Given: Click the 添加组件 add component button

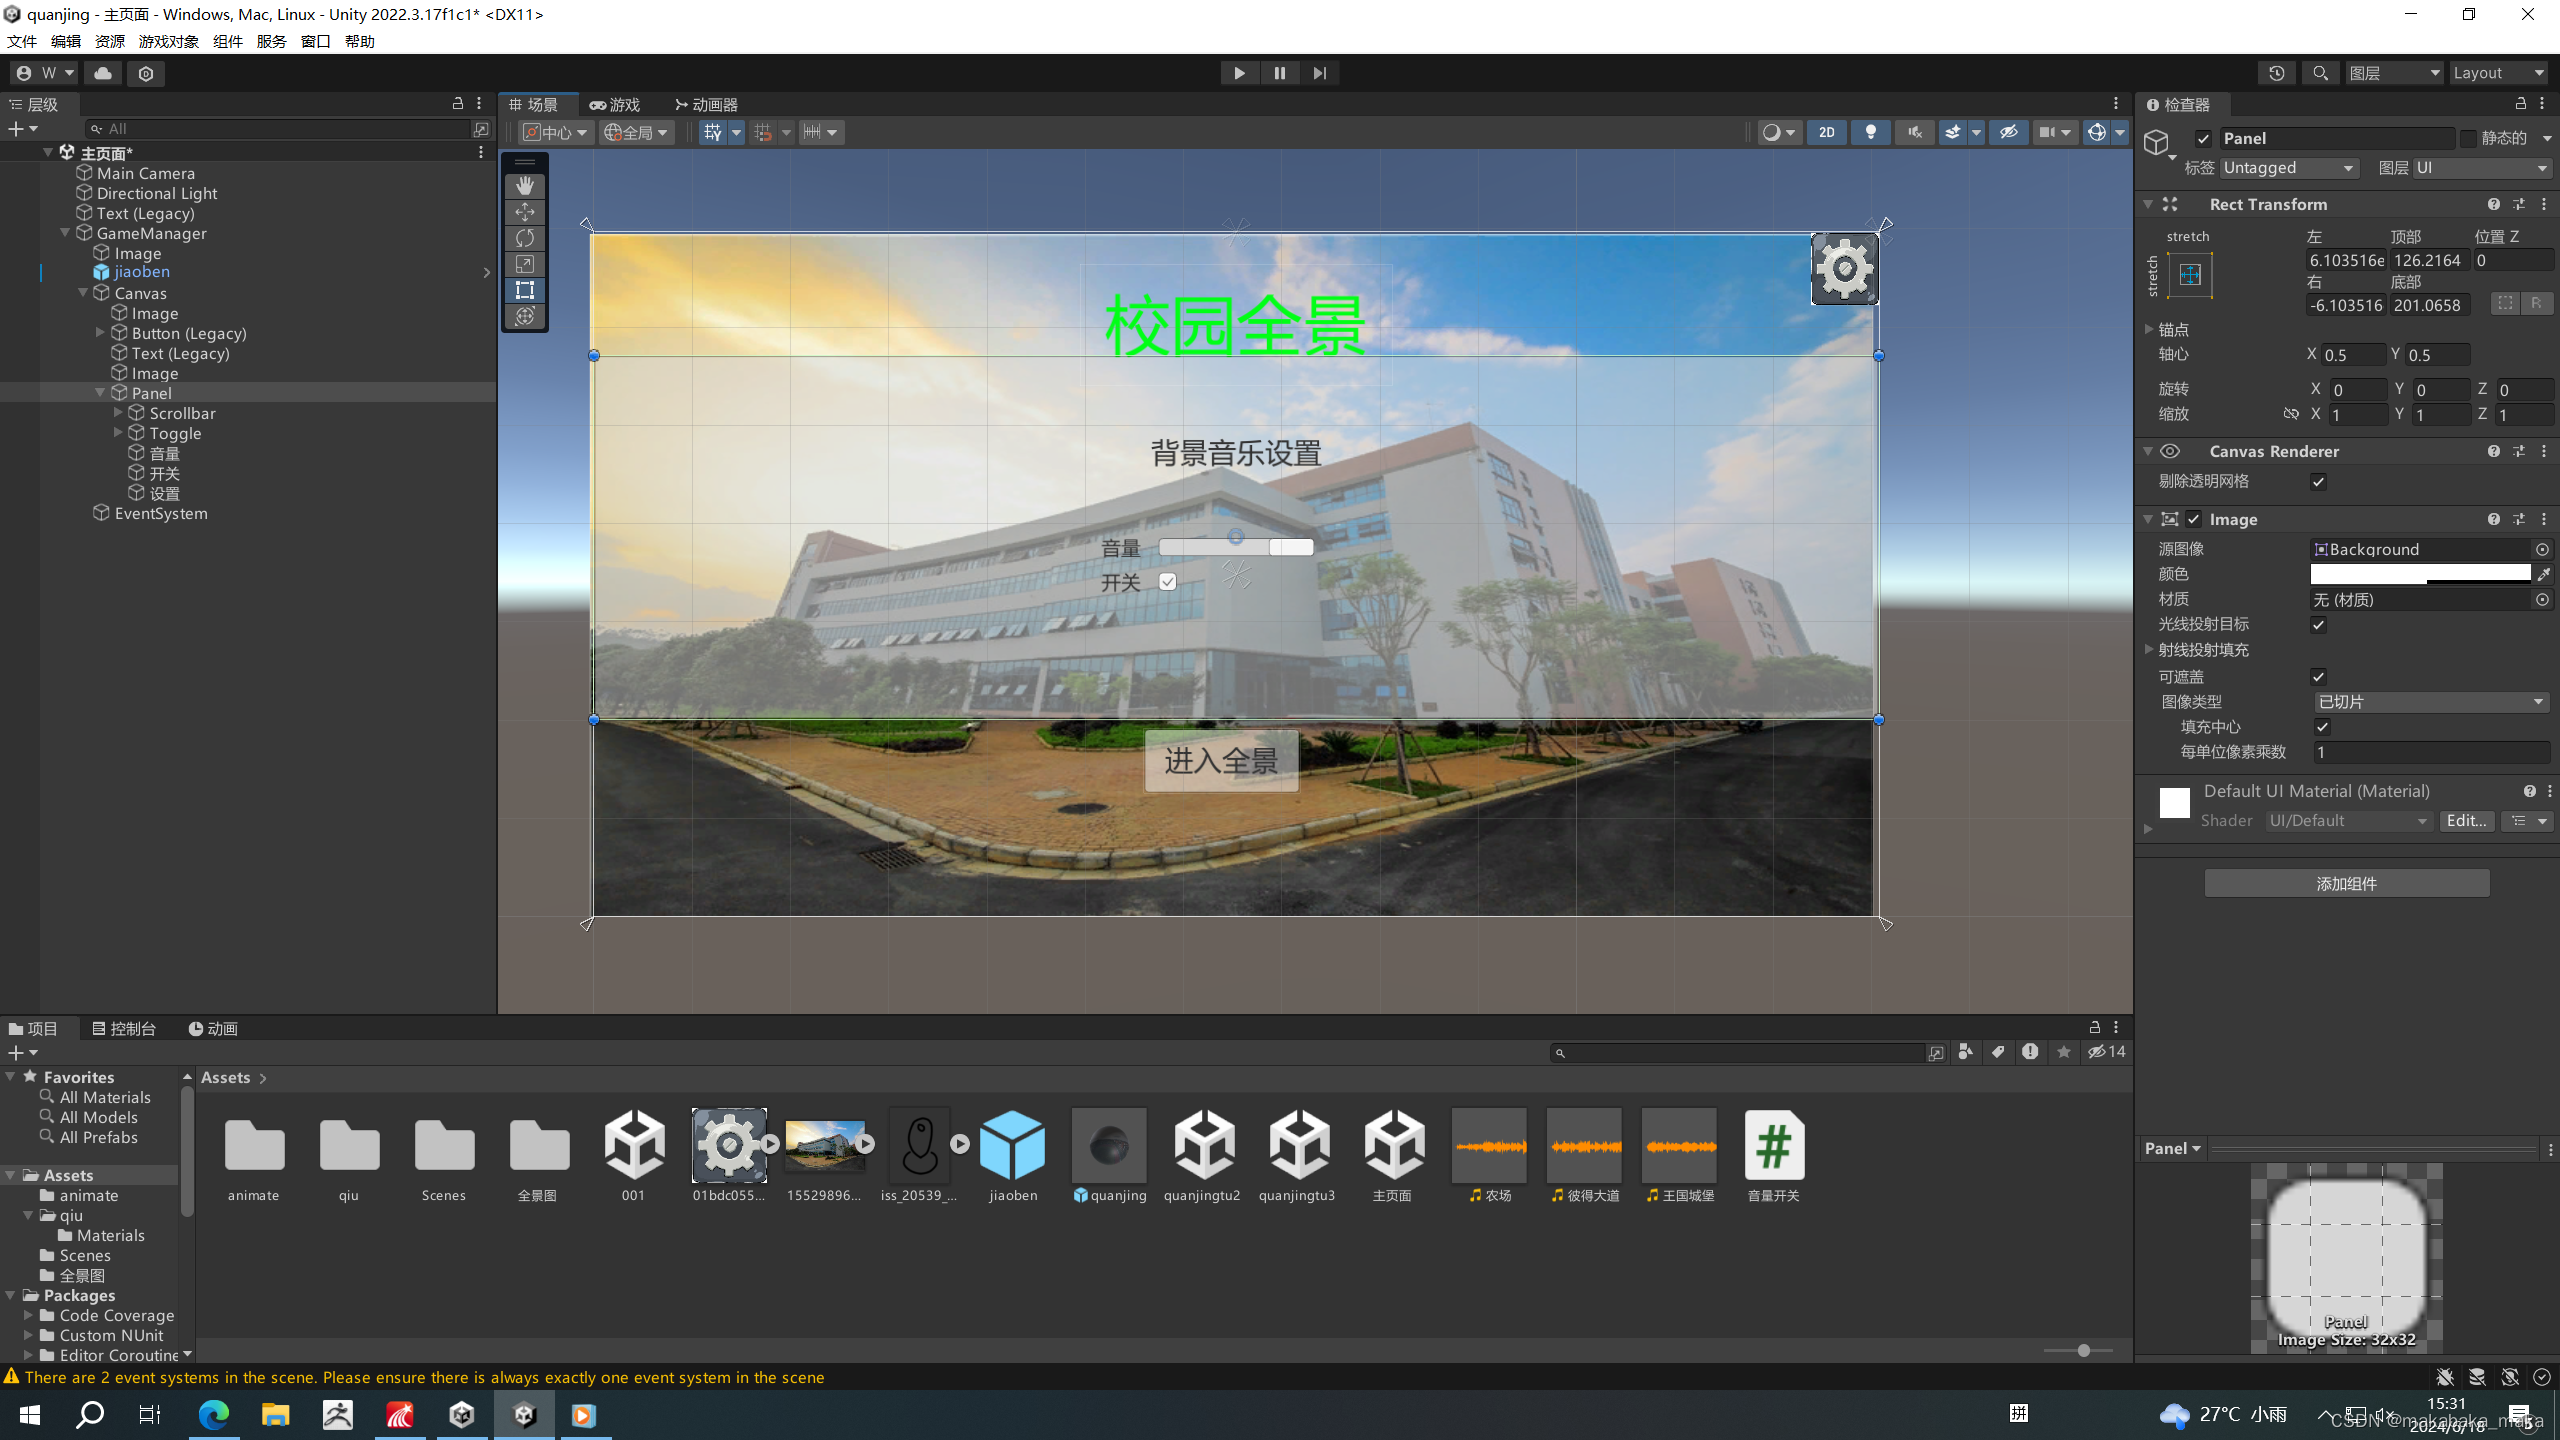Looking at the screenshot, I should point(2346,883).
